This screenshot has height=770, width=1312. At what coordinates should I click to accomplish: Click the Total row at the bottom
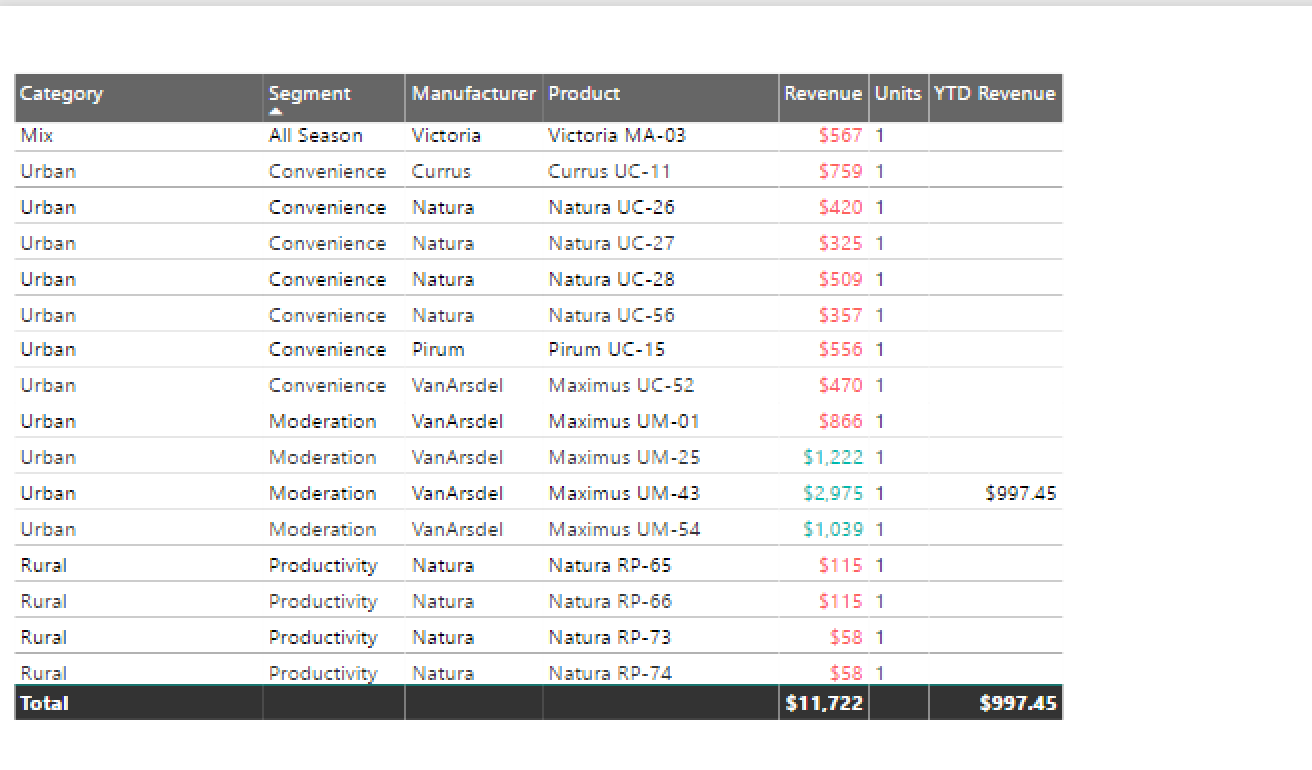click(x=44, y=703)
